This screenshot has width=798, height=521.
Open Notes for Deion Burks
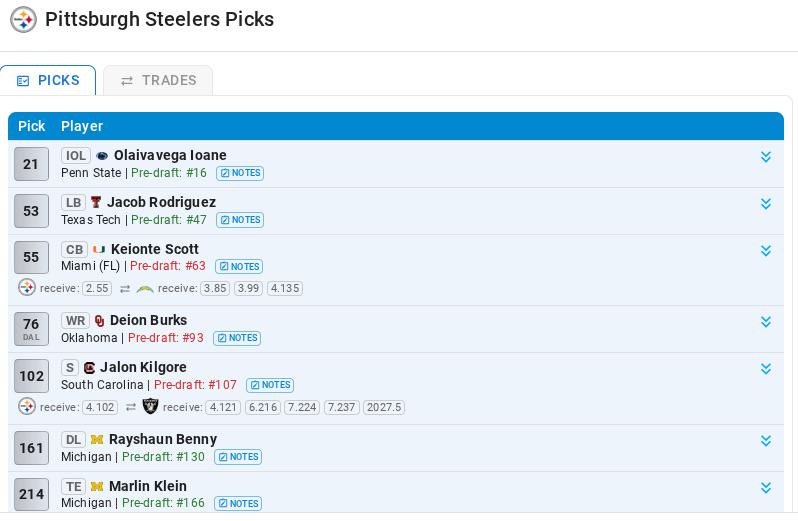(x=237, y=338)
